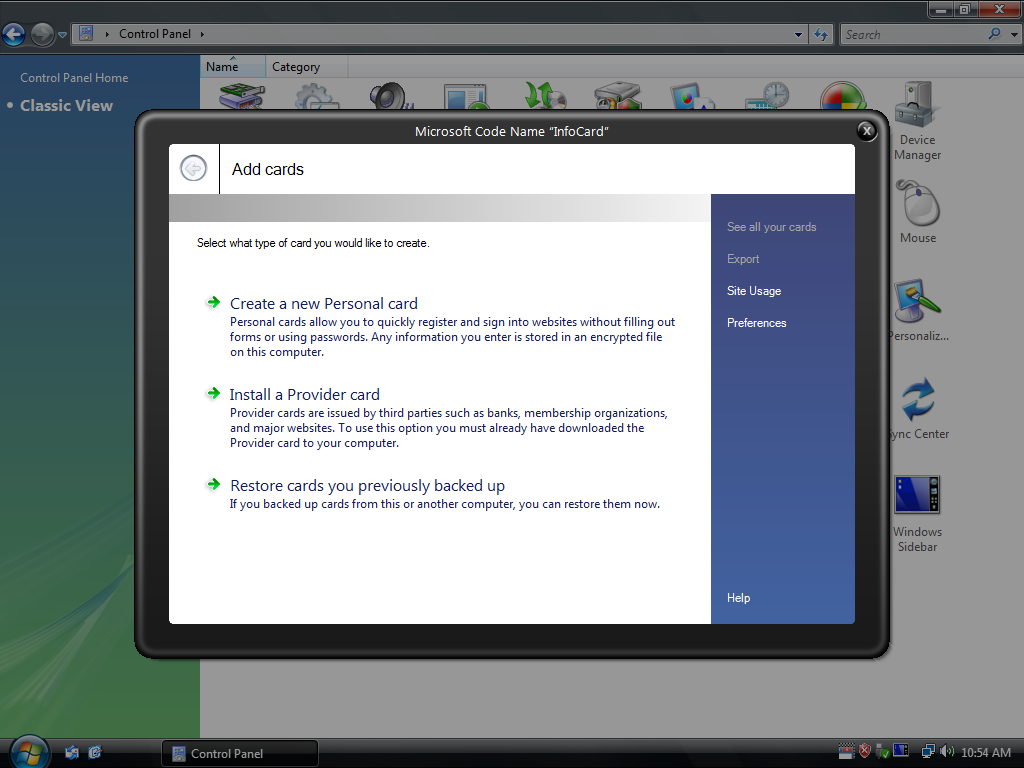
Task: Click Control Panel icon in address bar
Action: pos(86,33)
